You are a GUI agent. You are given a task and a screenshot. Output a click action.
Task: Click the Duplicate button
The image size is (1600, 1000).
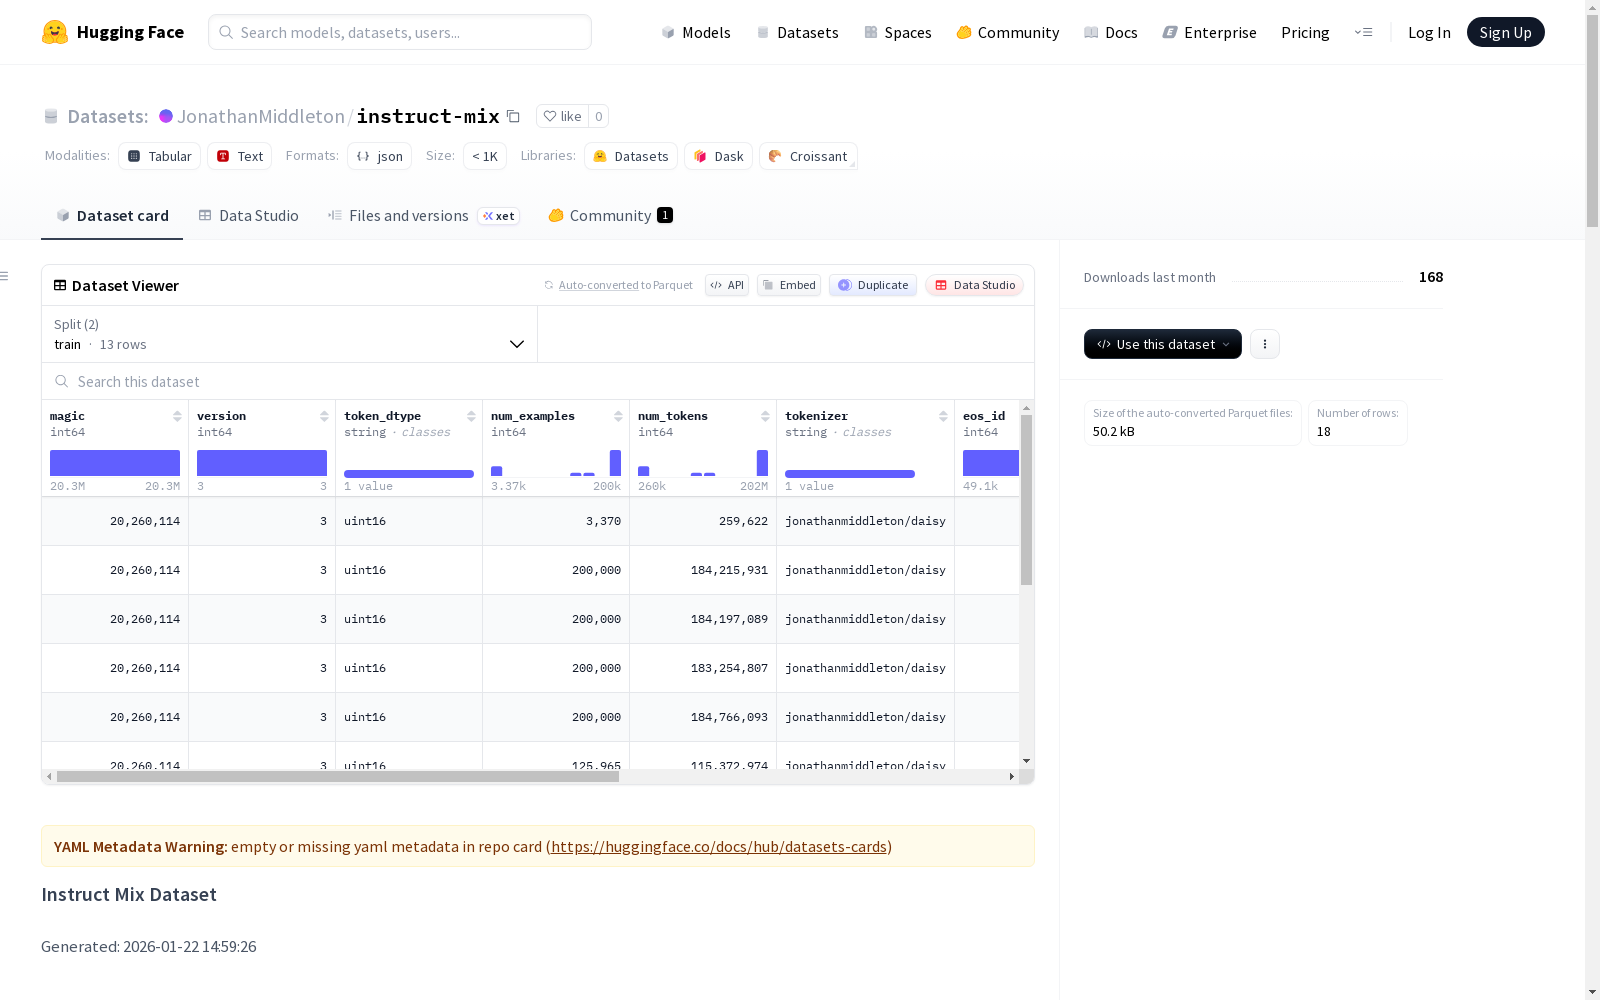coord(873,285)
